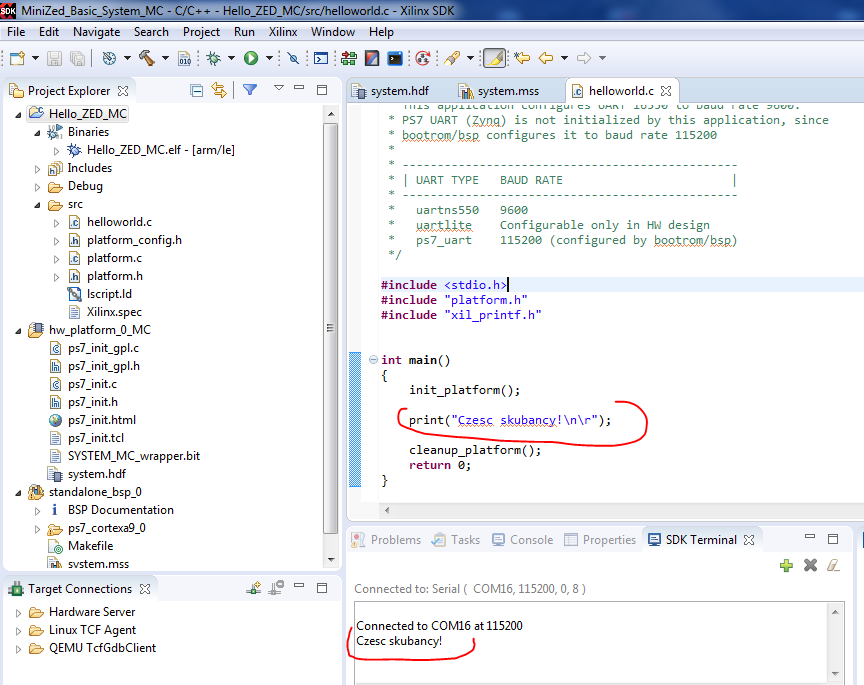Click the Save icon in the toolbar
The height and width of the screenshot is (685, 864).
click(x=53, y=59)
